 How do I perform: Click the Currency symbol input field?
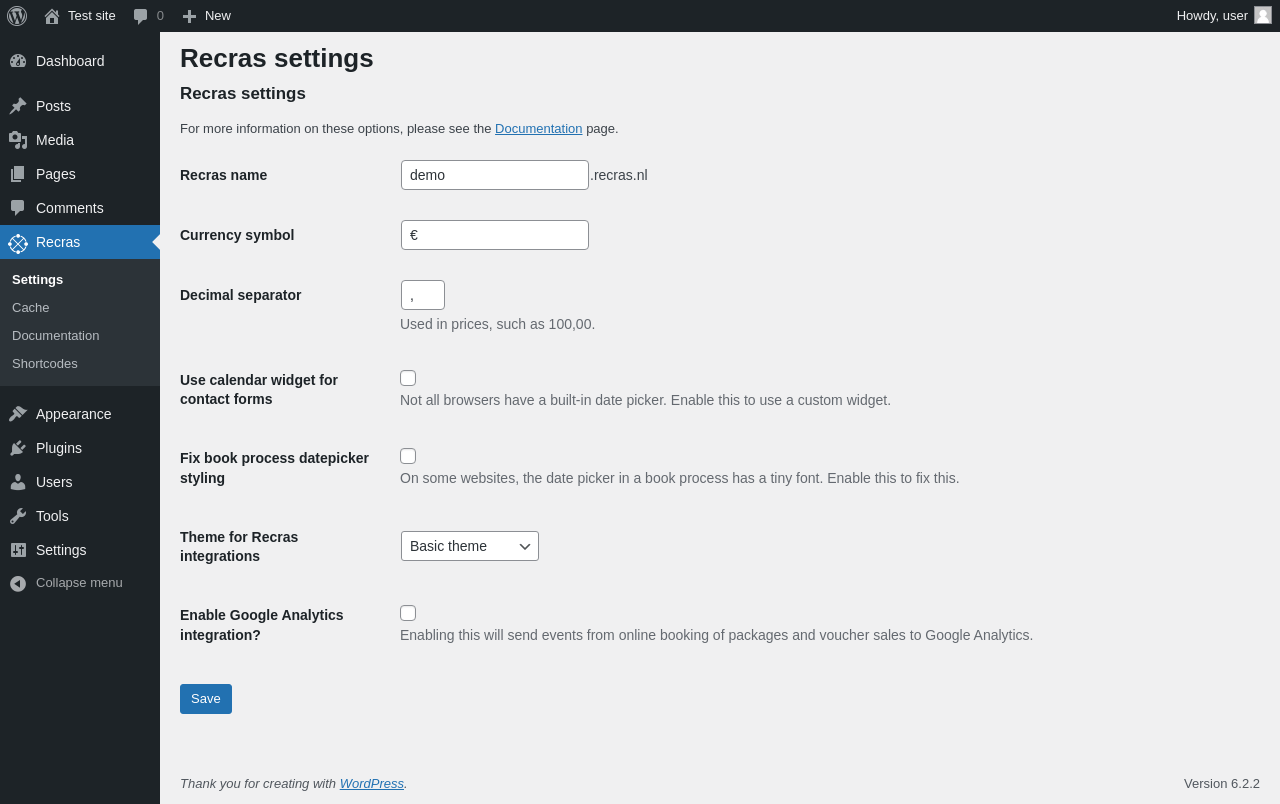495,235
